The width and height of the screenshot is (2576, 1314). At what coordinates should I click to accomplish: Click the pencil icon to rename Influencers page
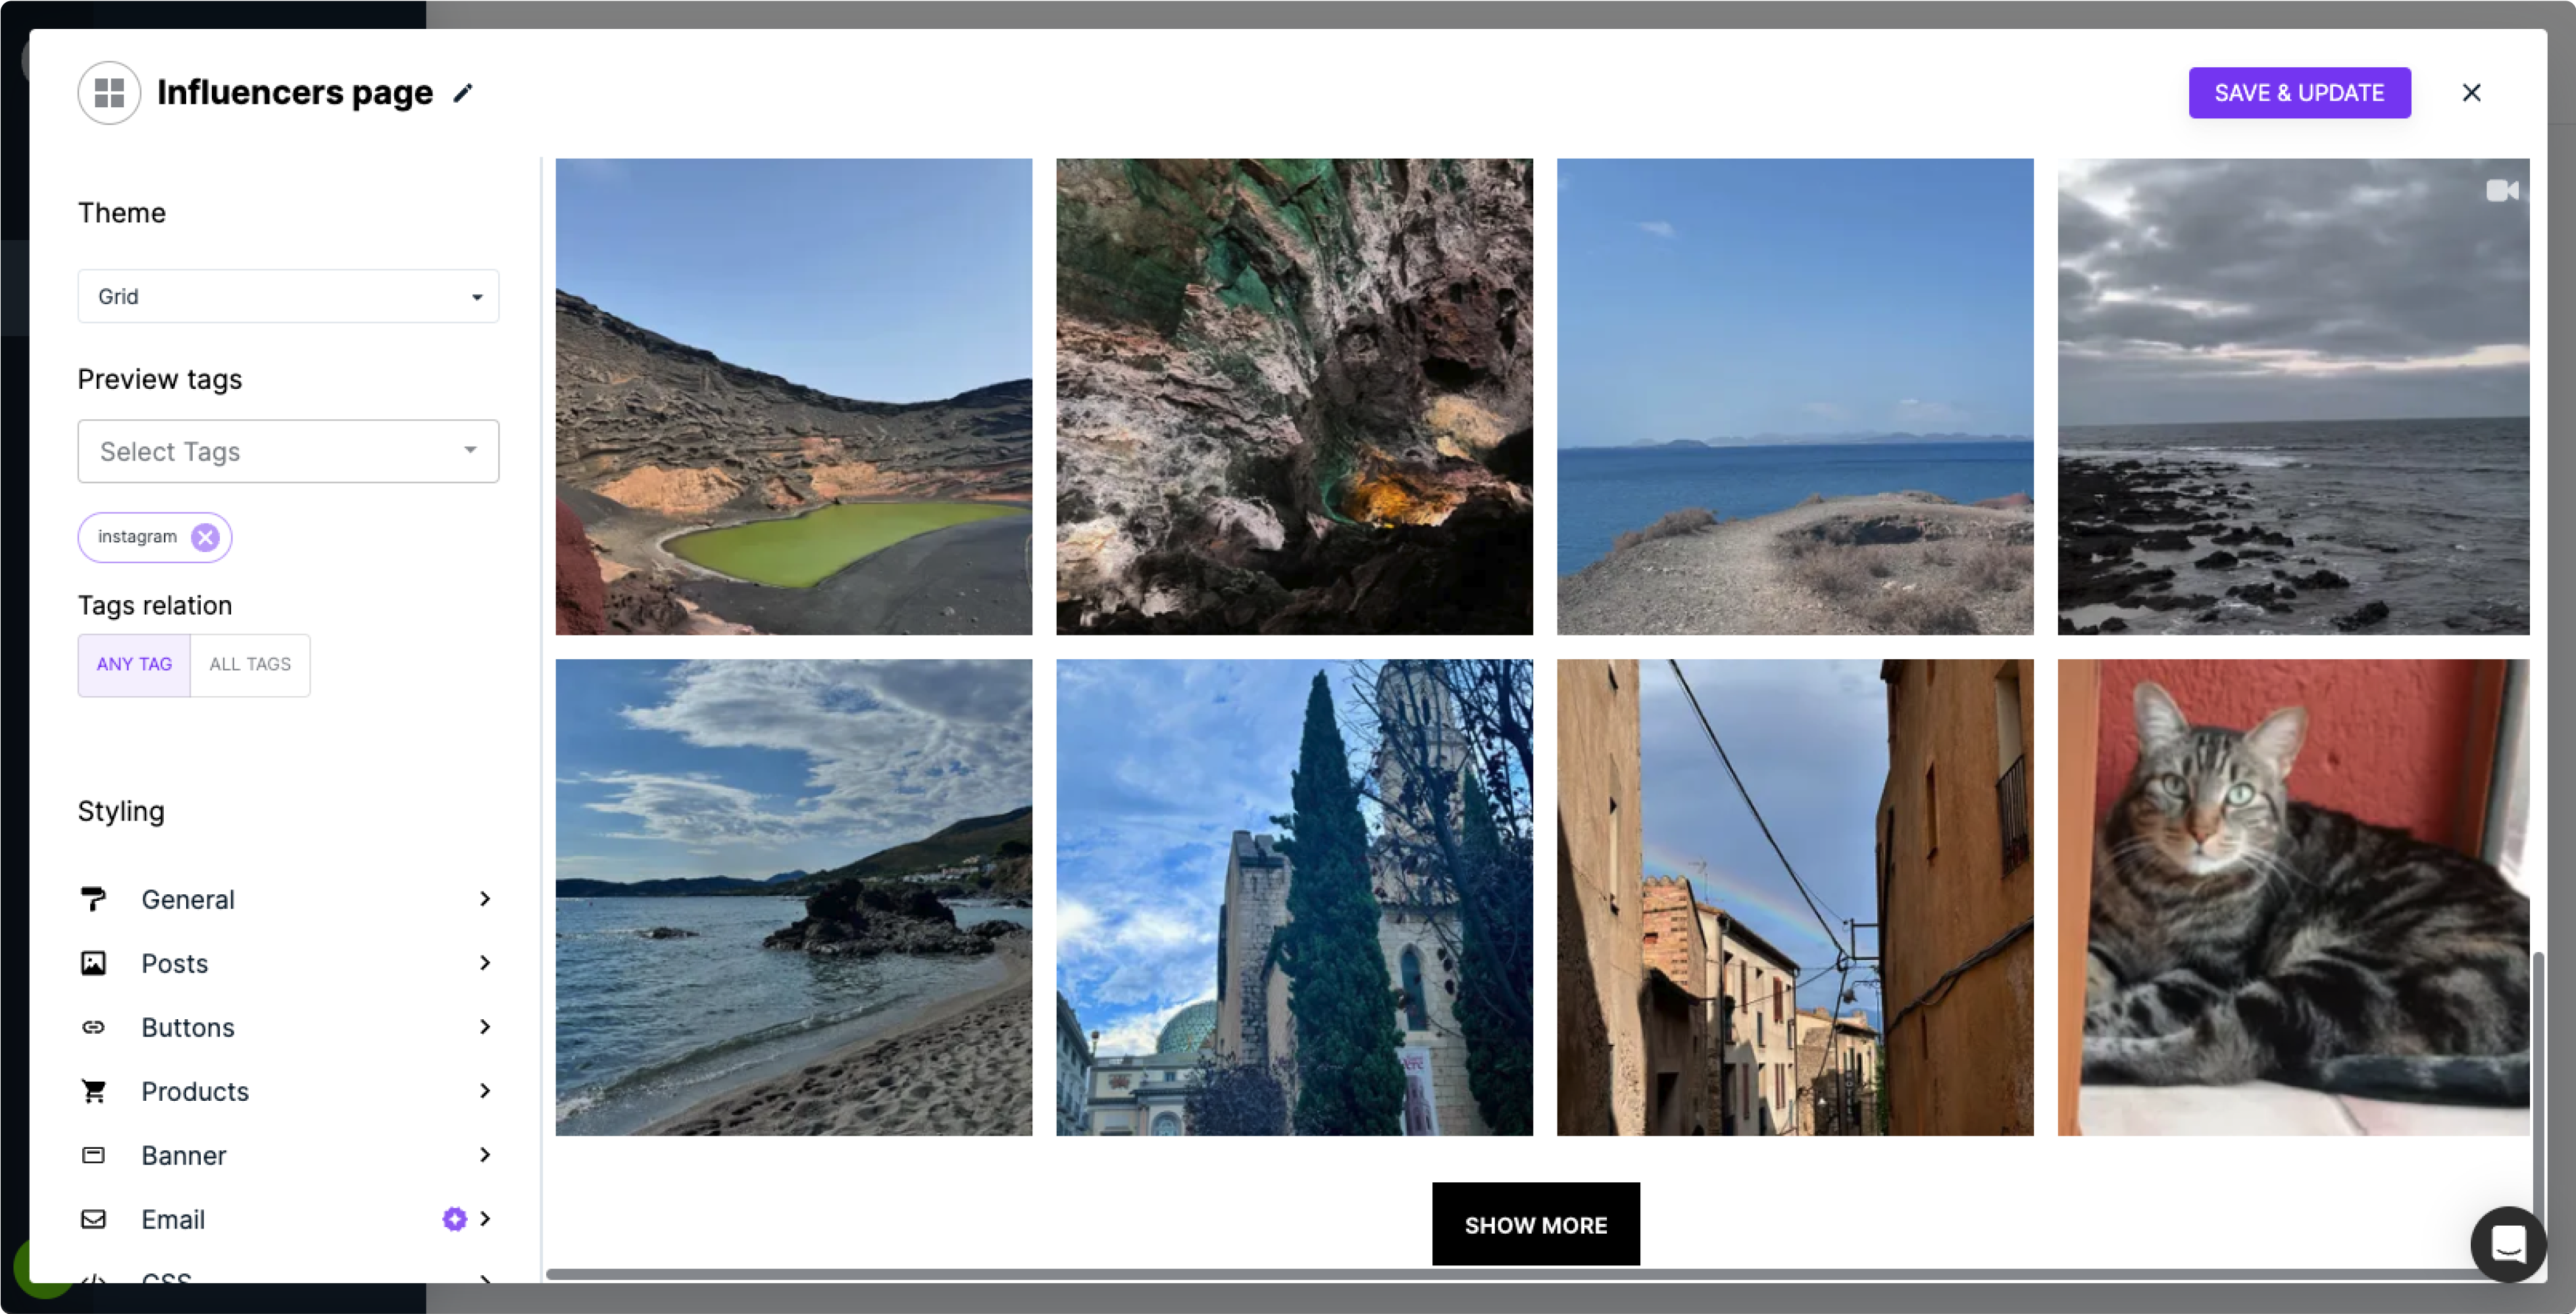point(462,93)
